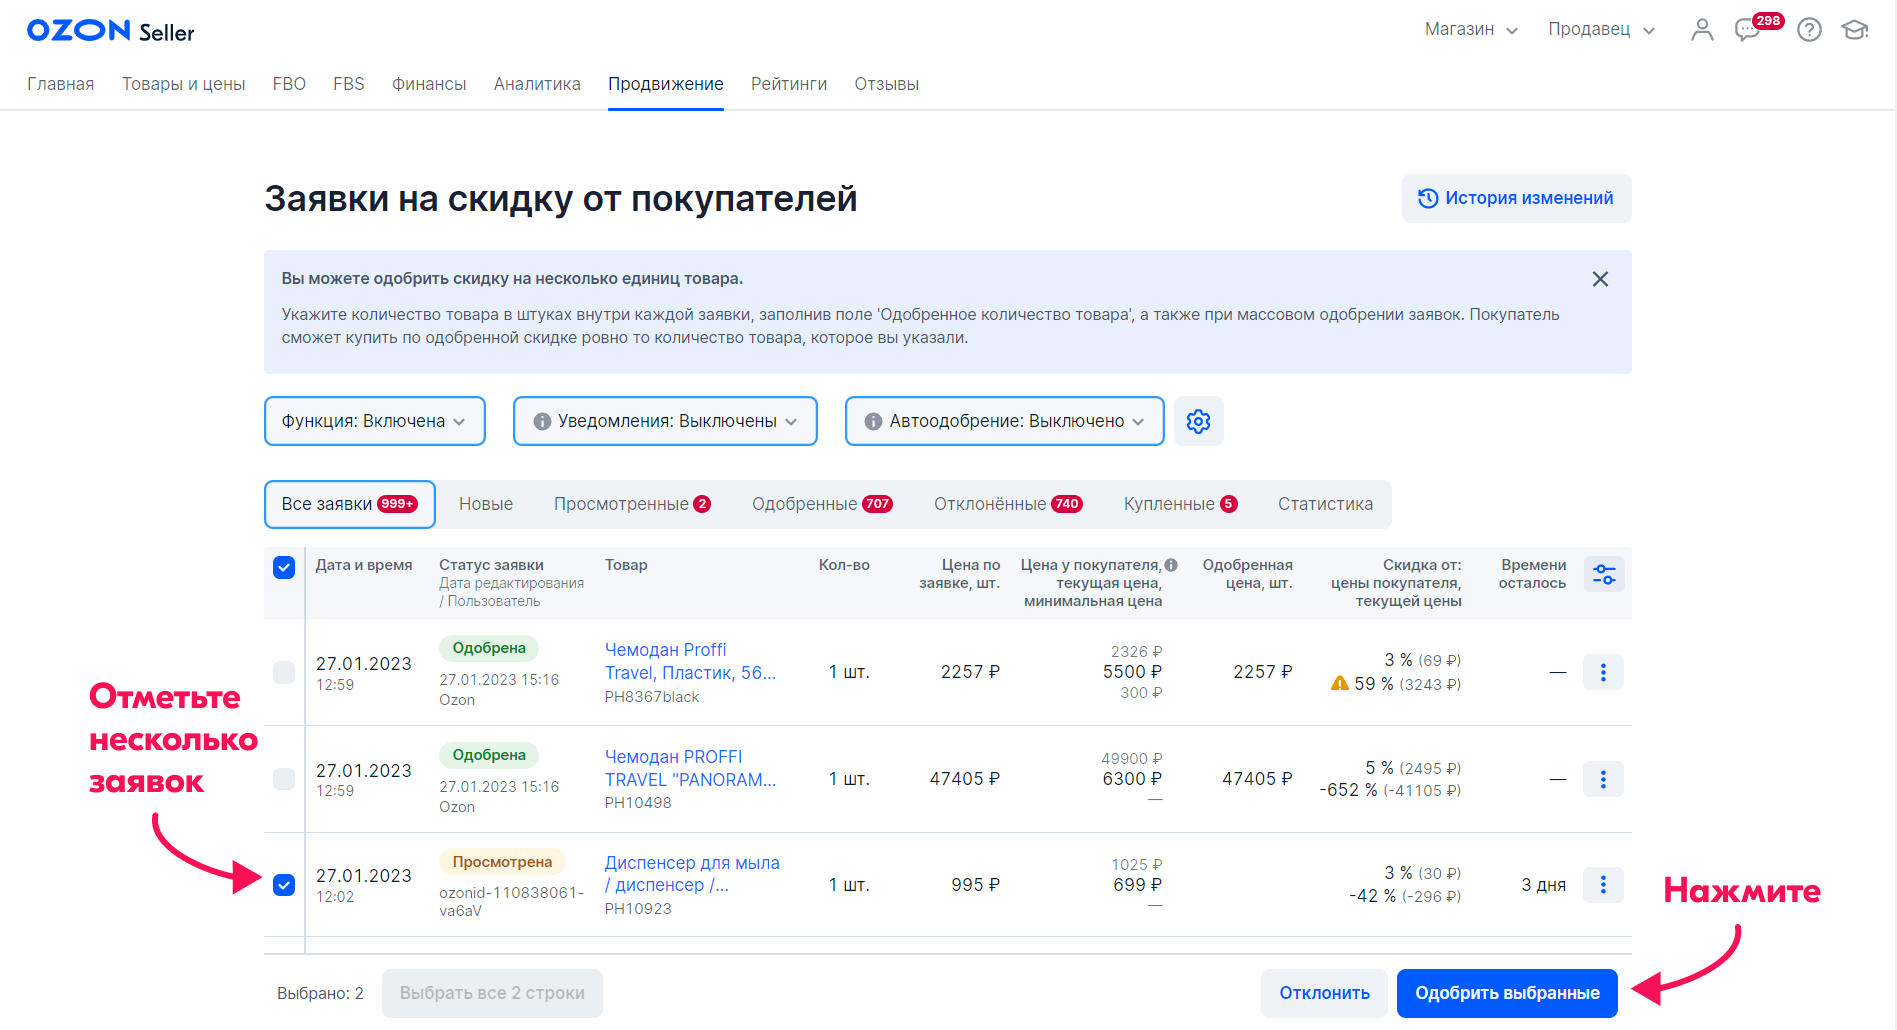Expand the Функция: Включена dropdown
1897x1030 pixels.
[374, 421]
